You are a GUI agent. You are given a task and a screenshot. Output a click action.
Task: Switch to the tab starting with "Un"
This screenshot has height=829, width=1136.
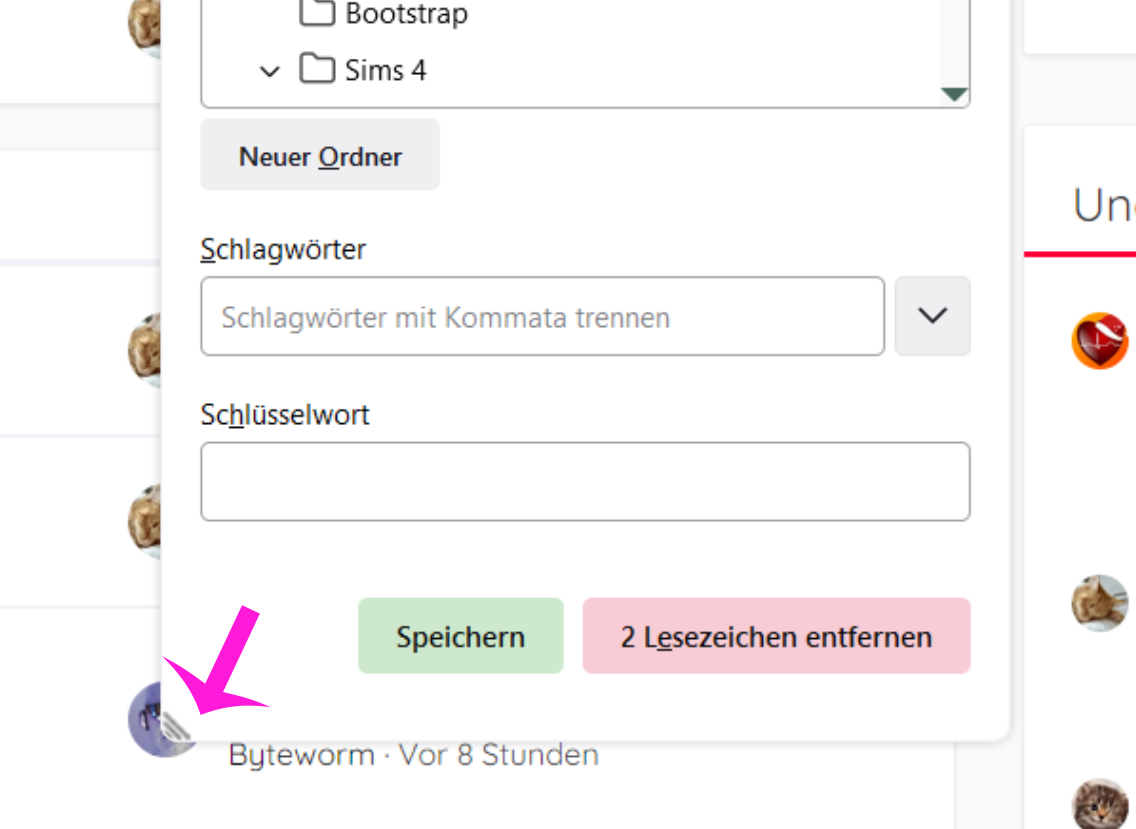[1103, 206]
